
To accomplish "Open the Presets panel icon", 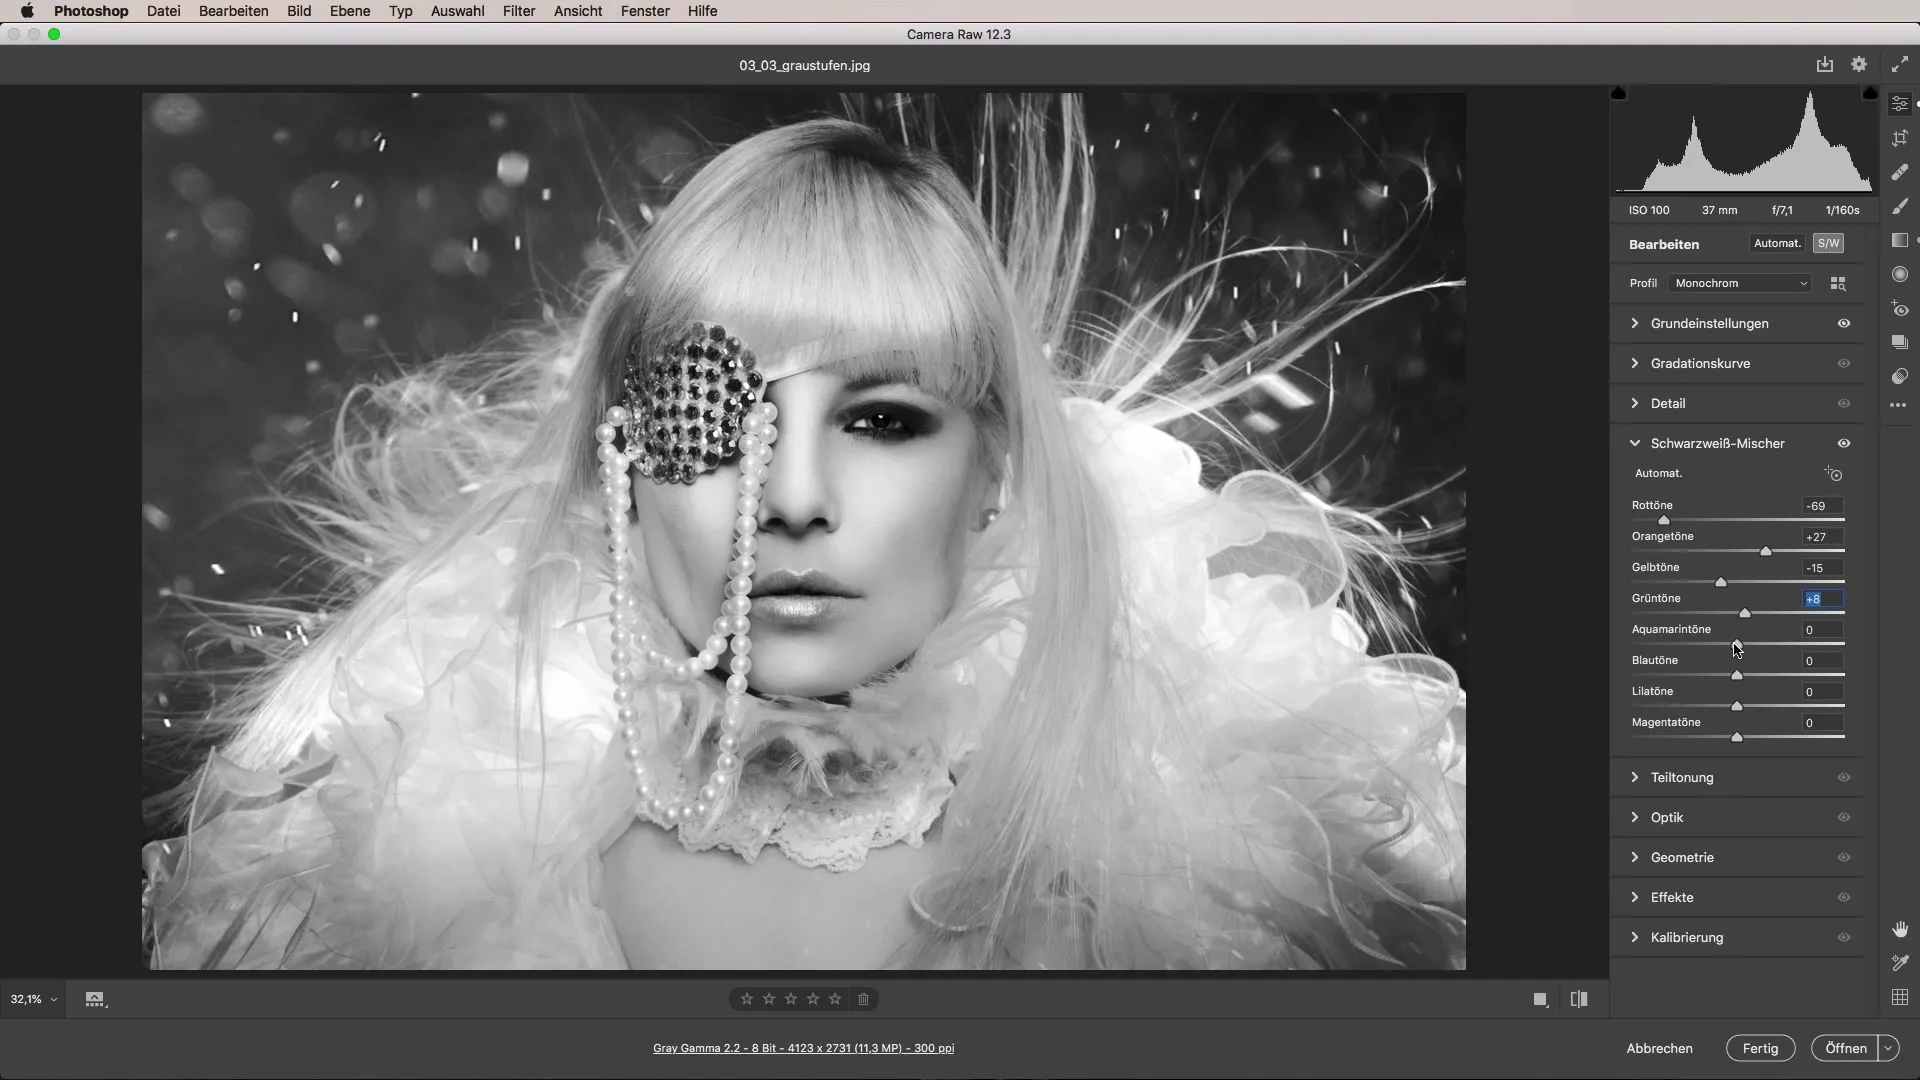I will pos(1900,376).
